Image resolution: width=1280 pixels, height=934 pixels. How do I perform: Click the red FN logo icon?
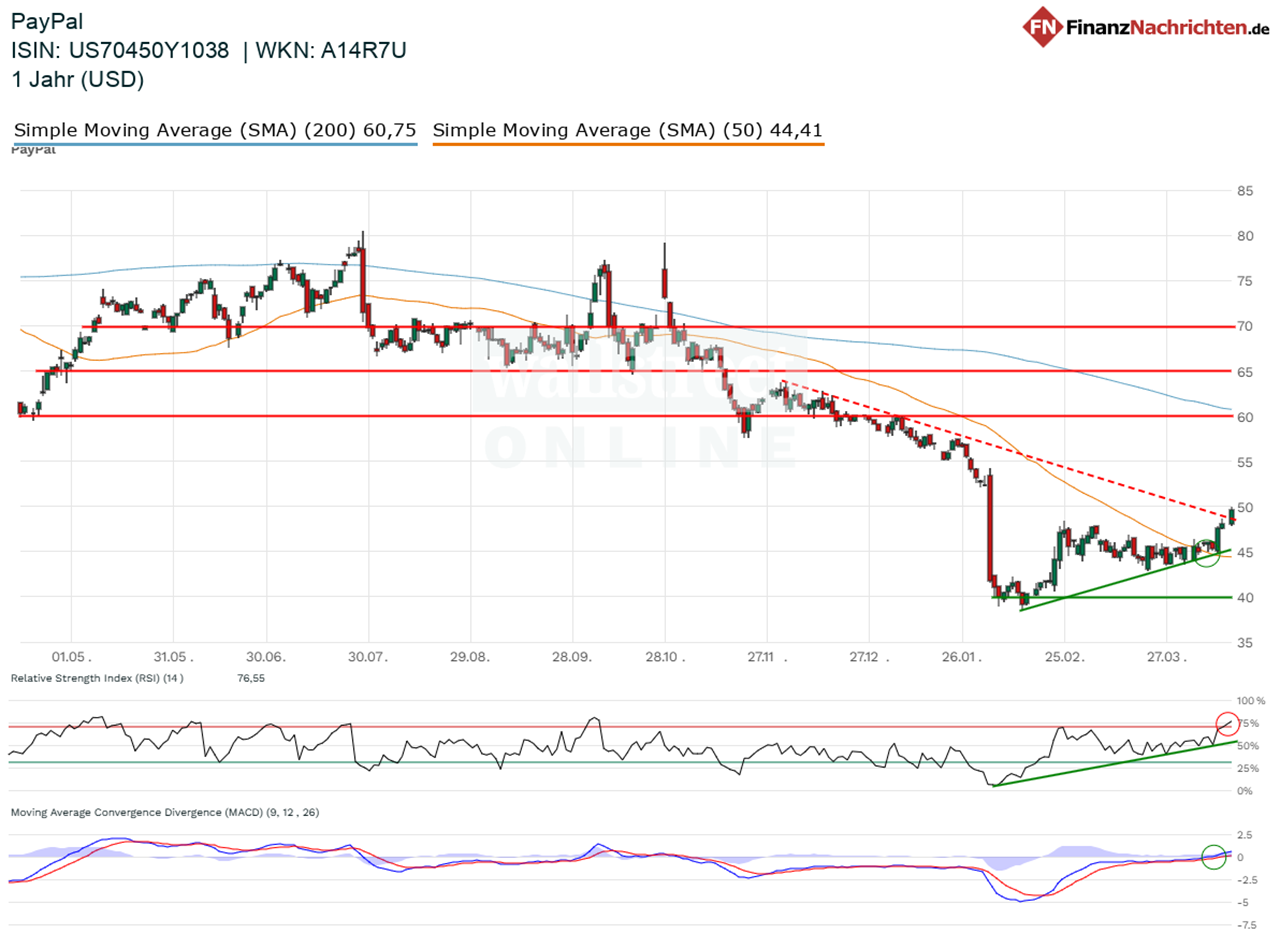(x=1043, y=28)
